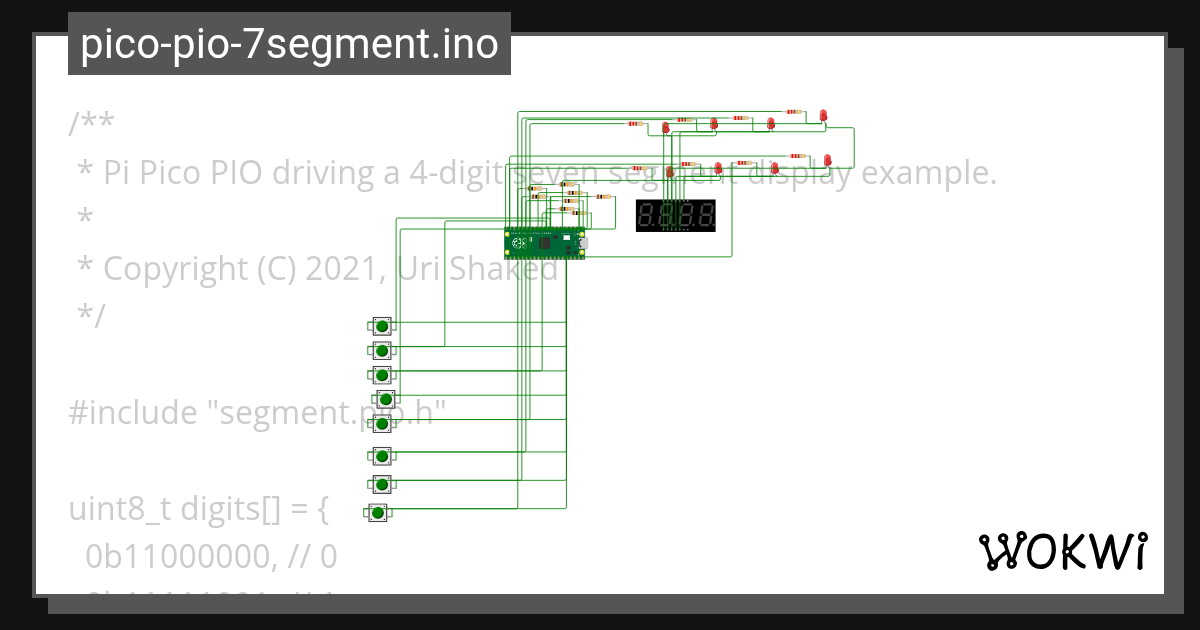
Task: Select the red LED on the second LED row
Action: 719,167
